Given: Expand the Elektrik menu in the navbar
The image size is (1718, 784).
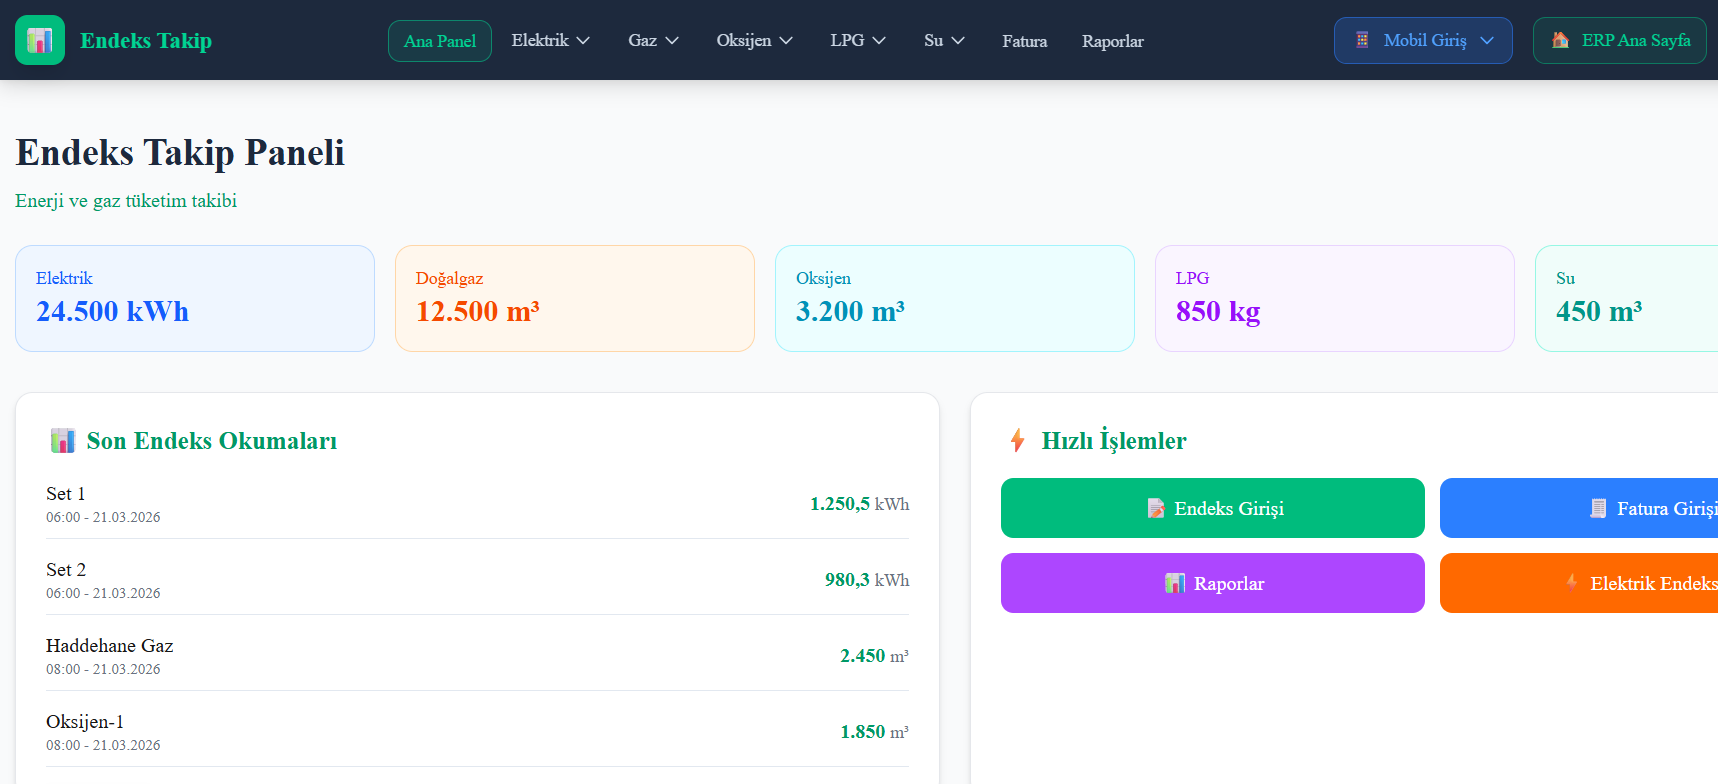Looking at the screenshot, I should (x=551, y=40).
